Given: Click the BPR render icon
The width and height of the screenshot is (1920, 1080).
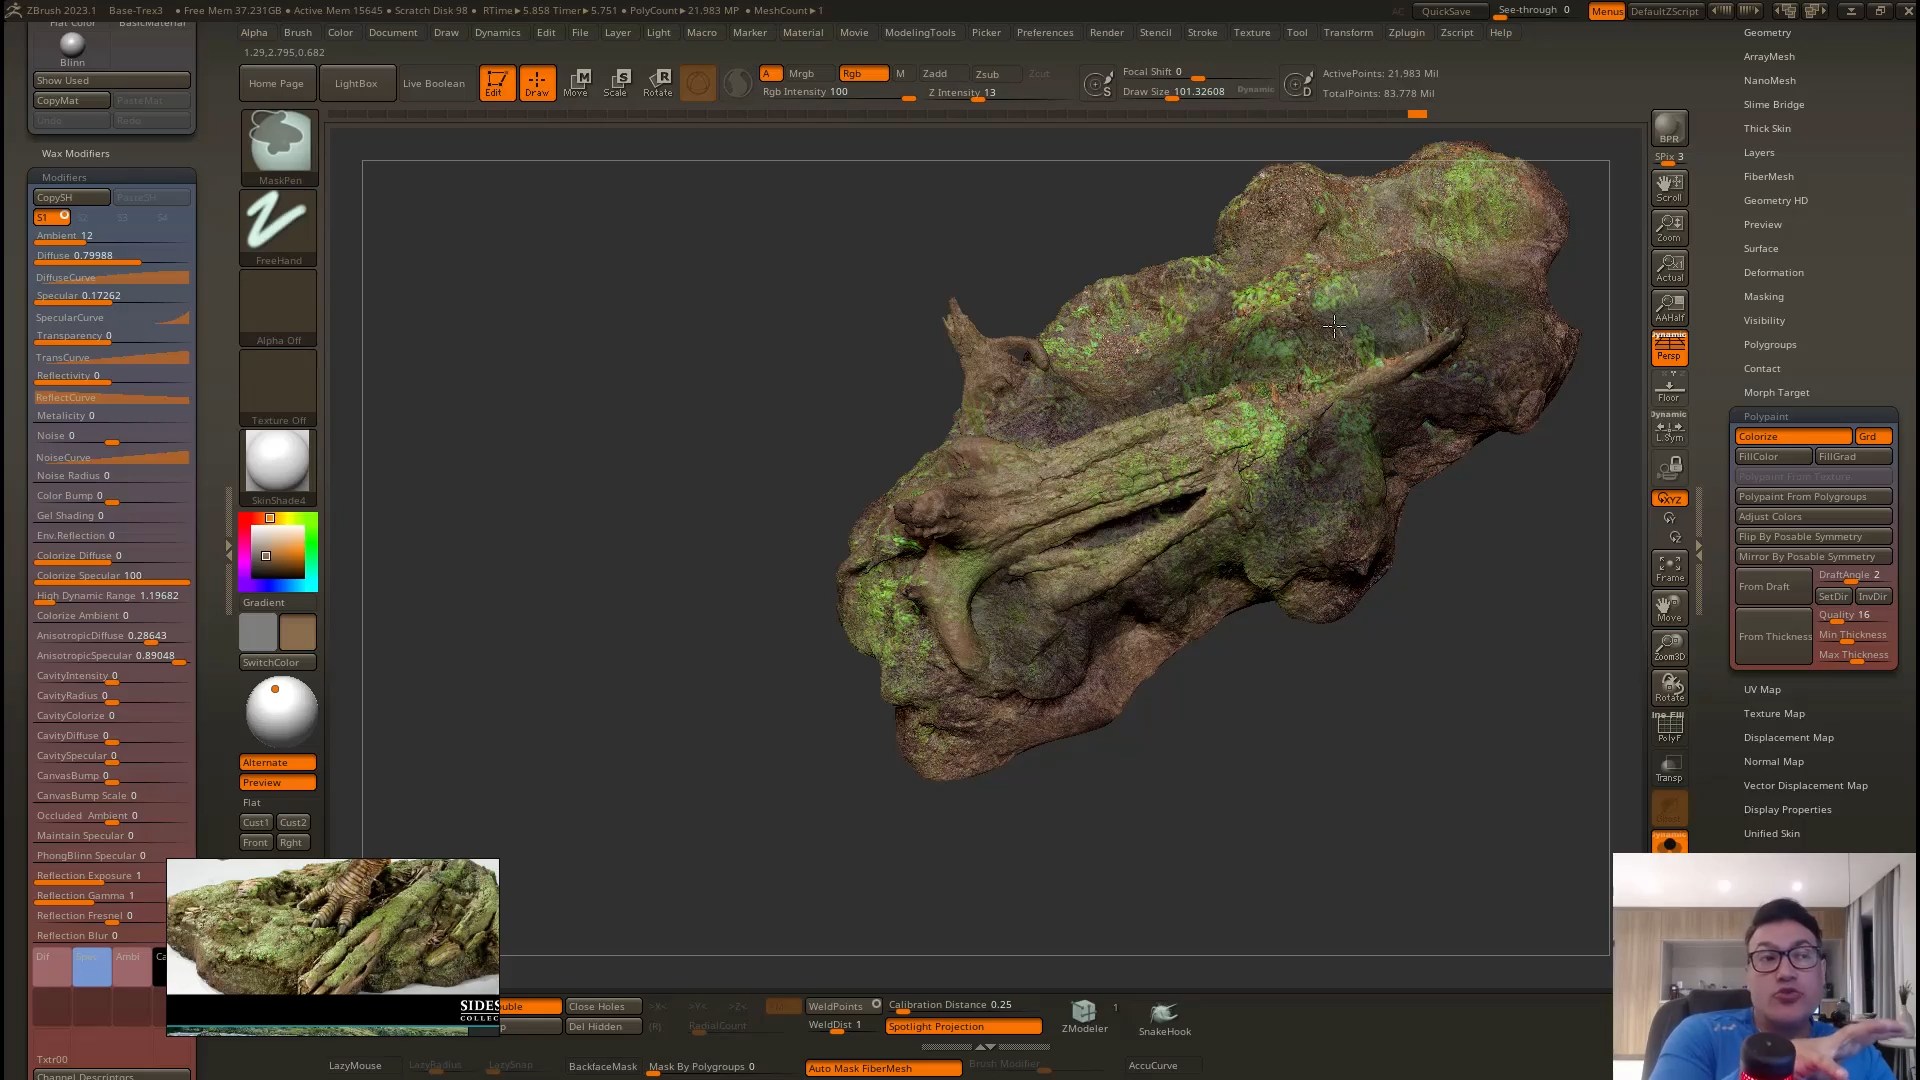Looking at the screenshot, I should coord(1669,128).
